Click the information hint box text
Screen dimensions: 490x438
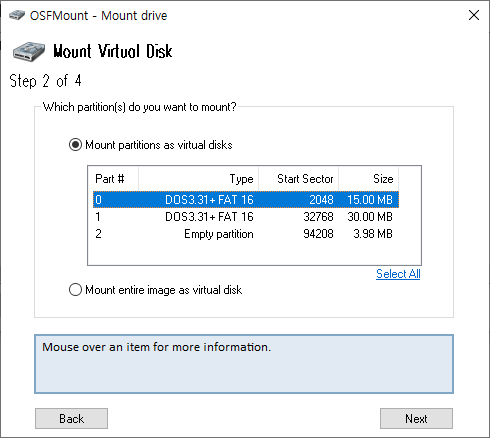(x=156, y=347)
